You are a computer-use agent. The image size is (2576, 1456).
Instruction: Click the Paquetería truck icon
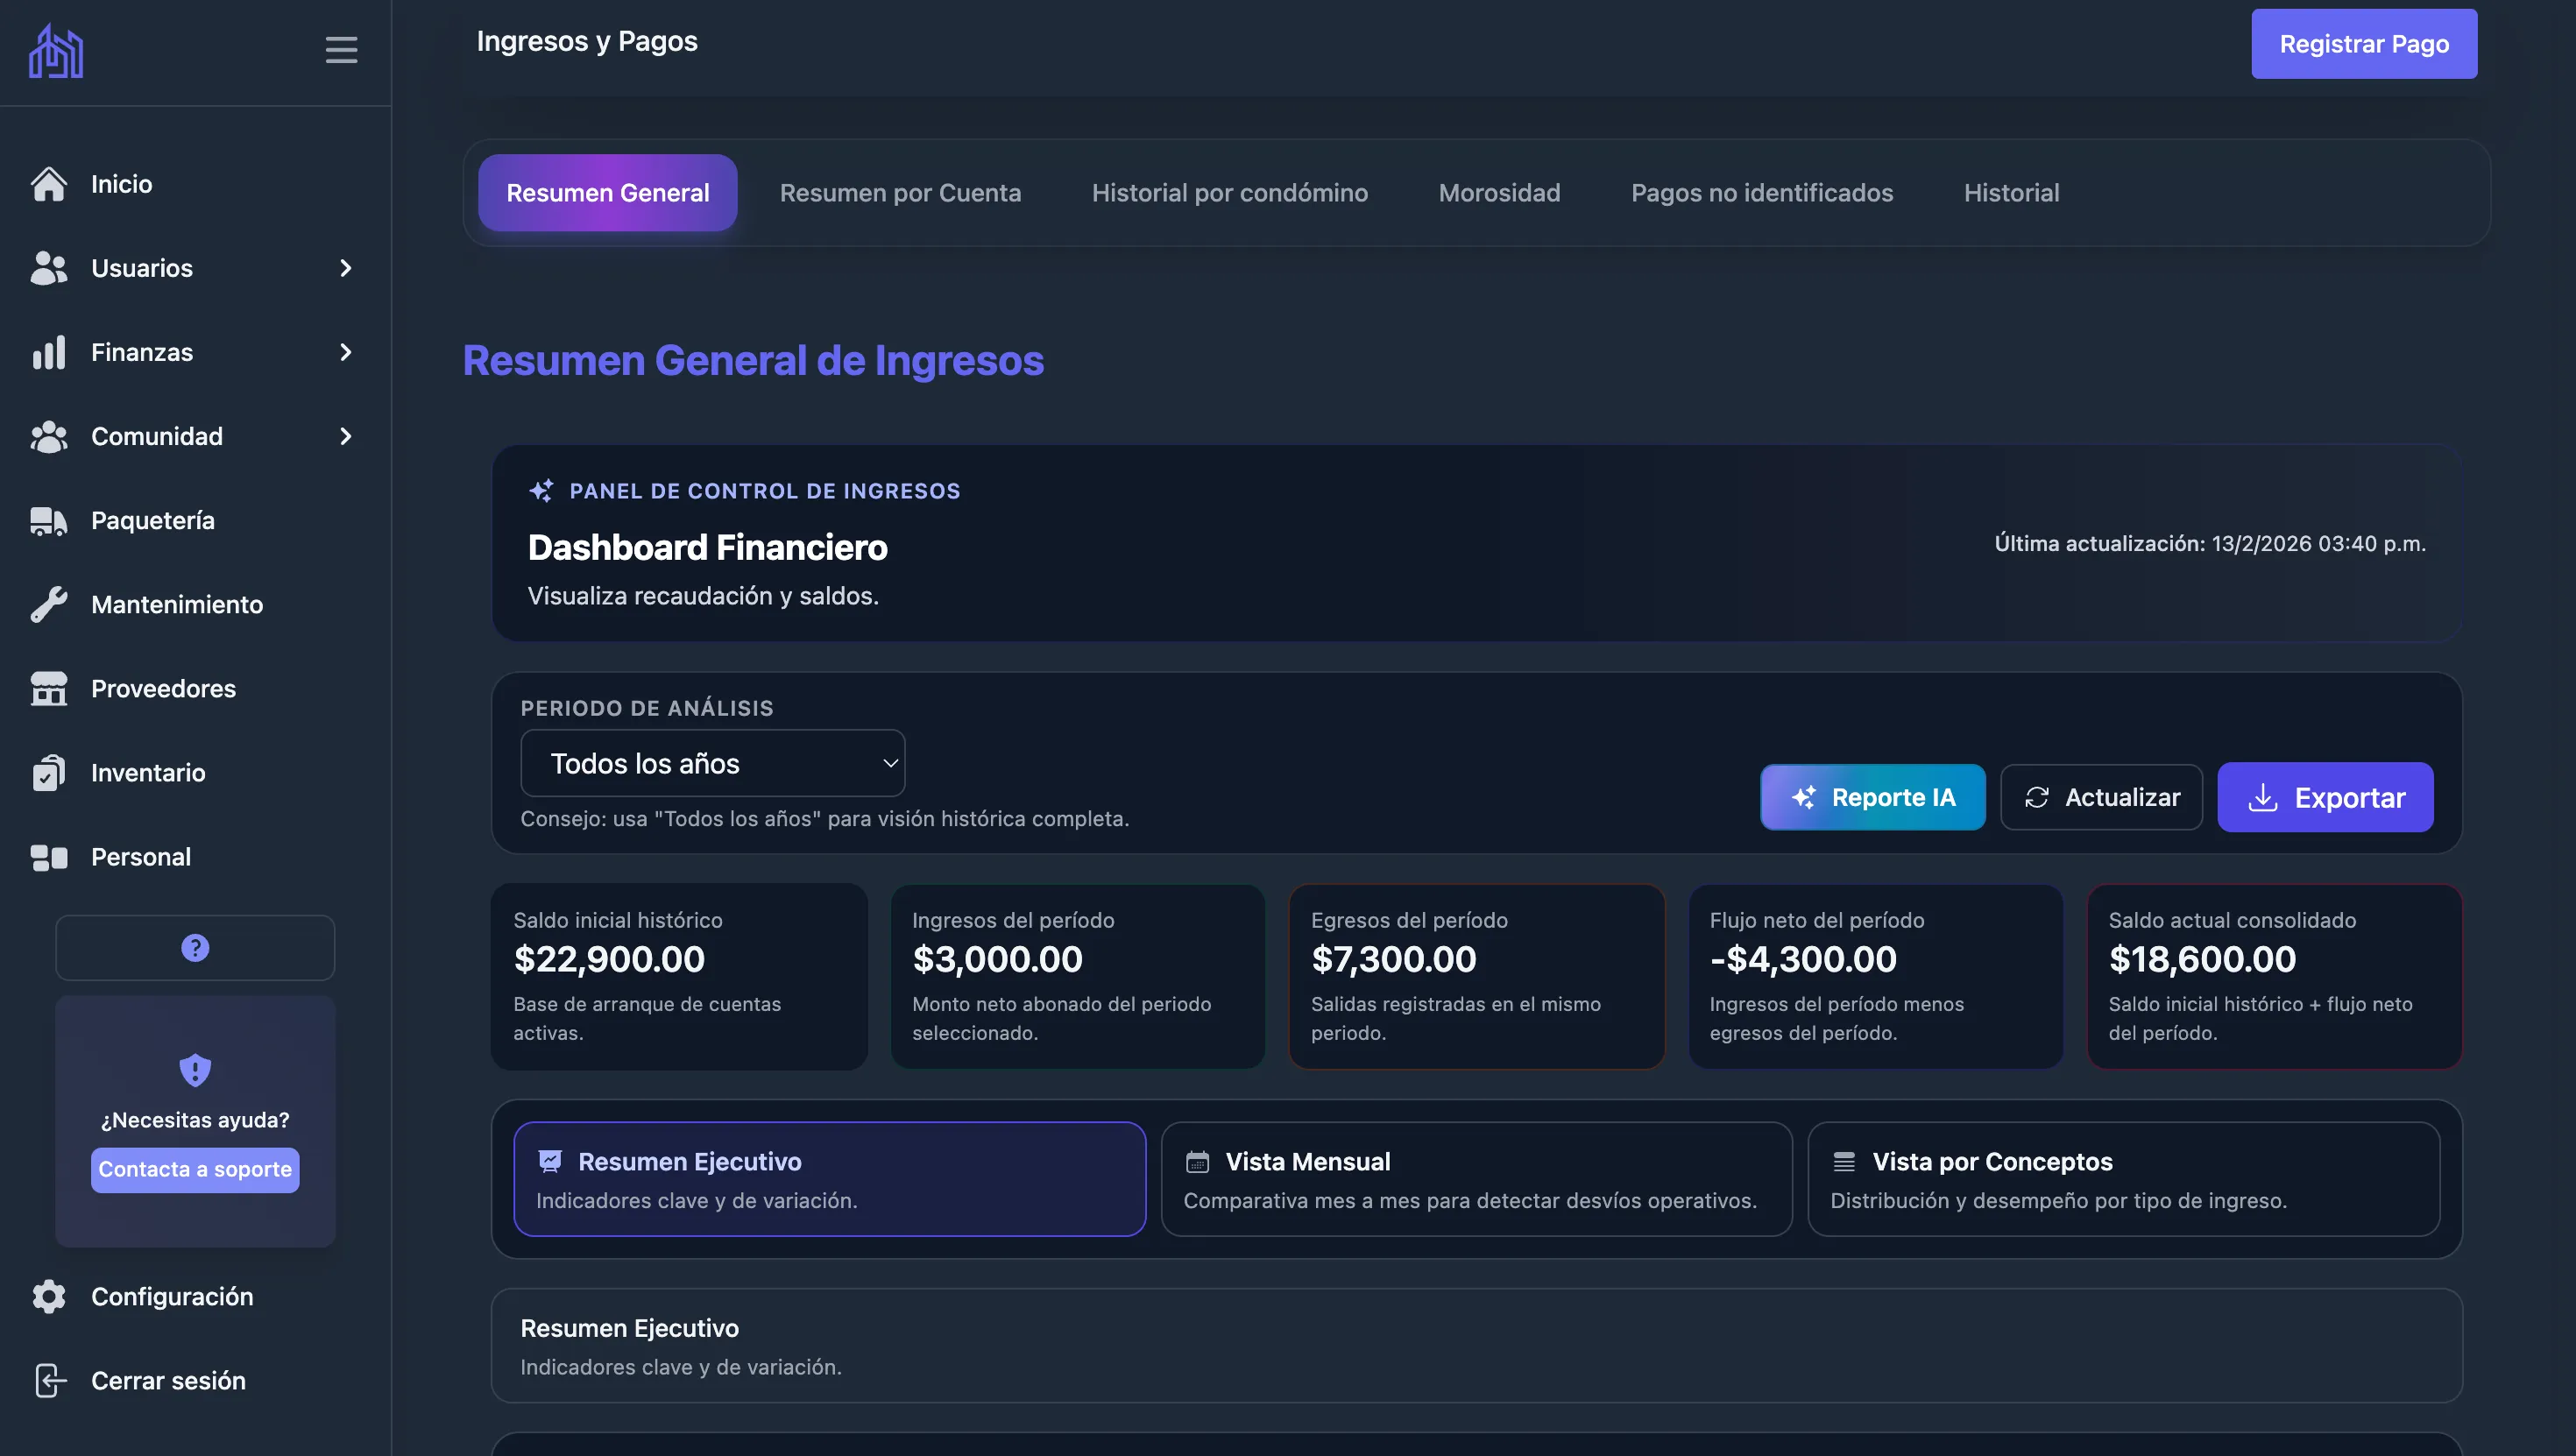click(48, 520)
